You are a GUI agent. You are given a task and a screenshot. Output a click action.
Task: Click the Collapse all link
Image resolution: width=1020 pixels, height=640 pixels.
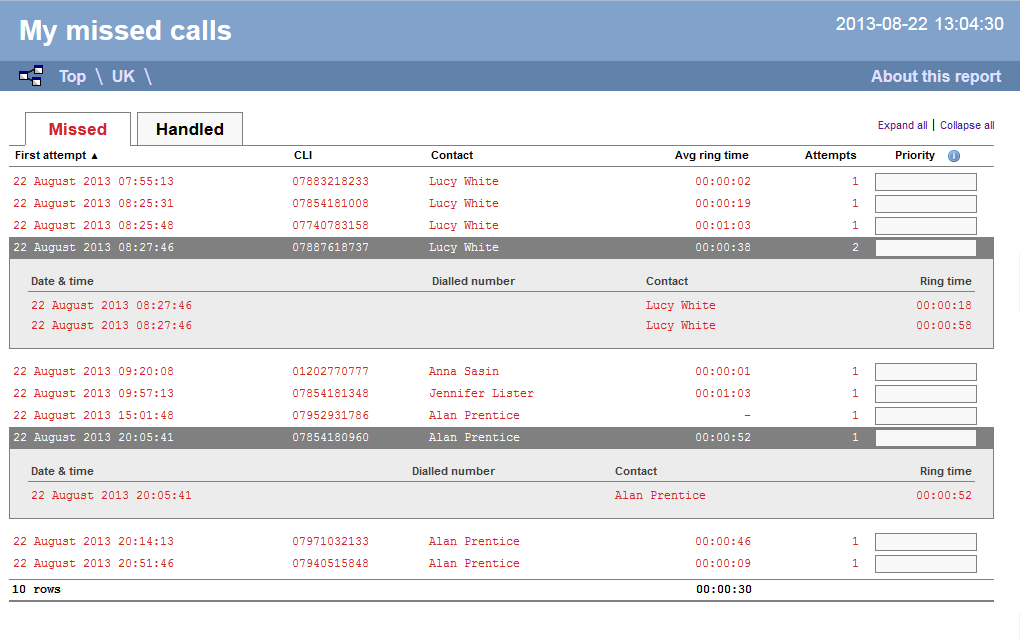point(966,125)
